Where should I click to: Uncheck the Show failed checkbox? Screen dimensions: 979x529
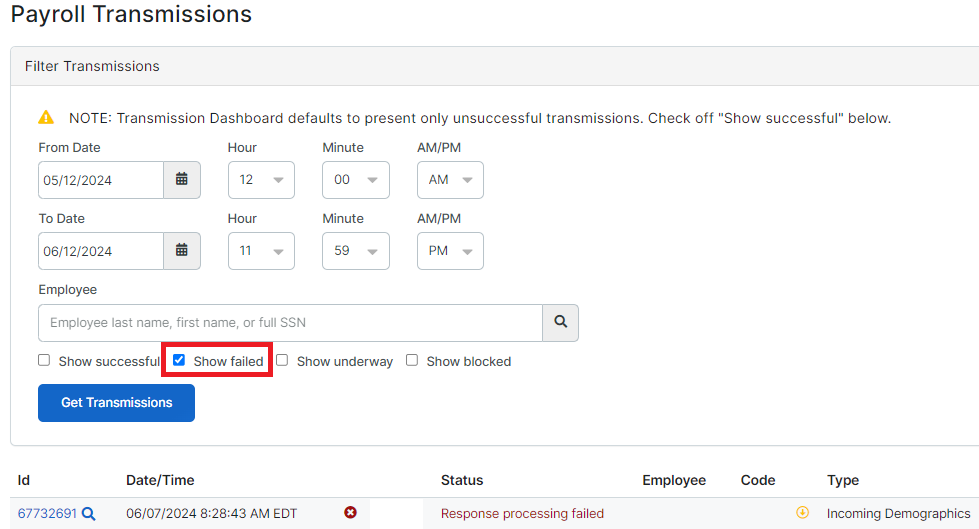coord(179,360)
